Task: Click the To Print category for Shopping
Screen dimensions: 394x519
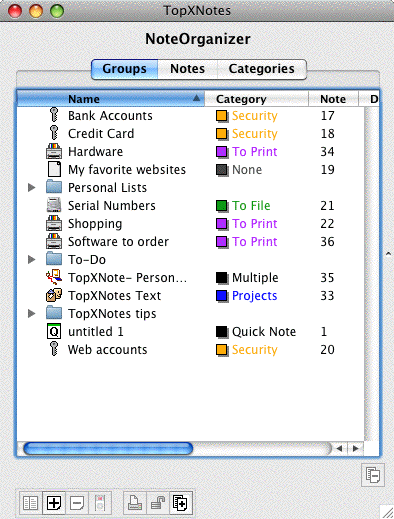Action: 255,224
